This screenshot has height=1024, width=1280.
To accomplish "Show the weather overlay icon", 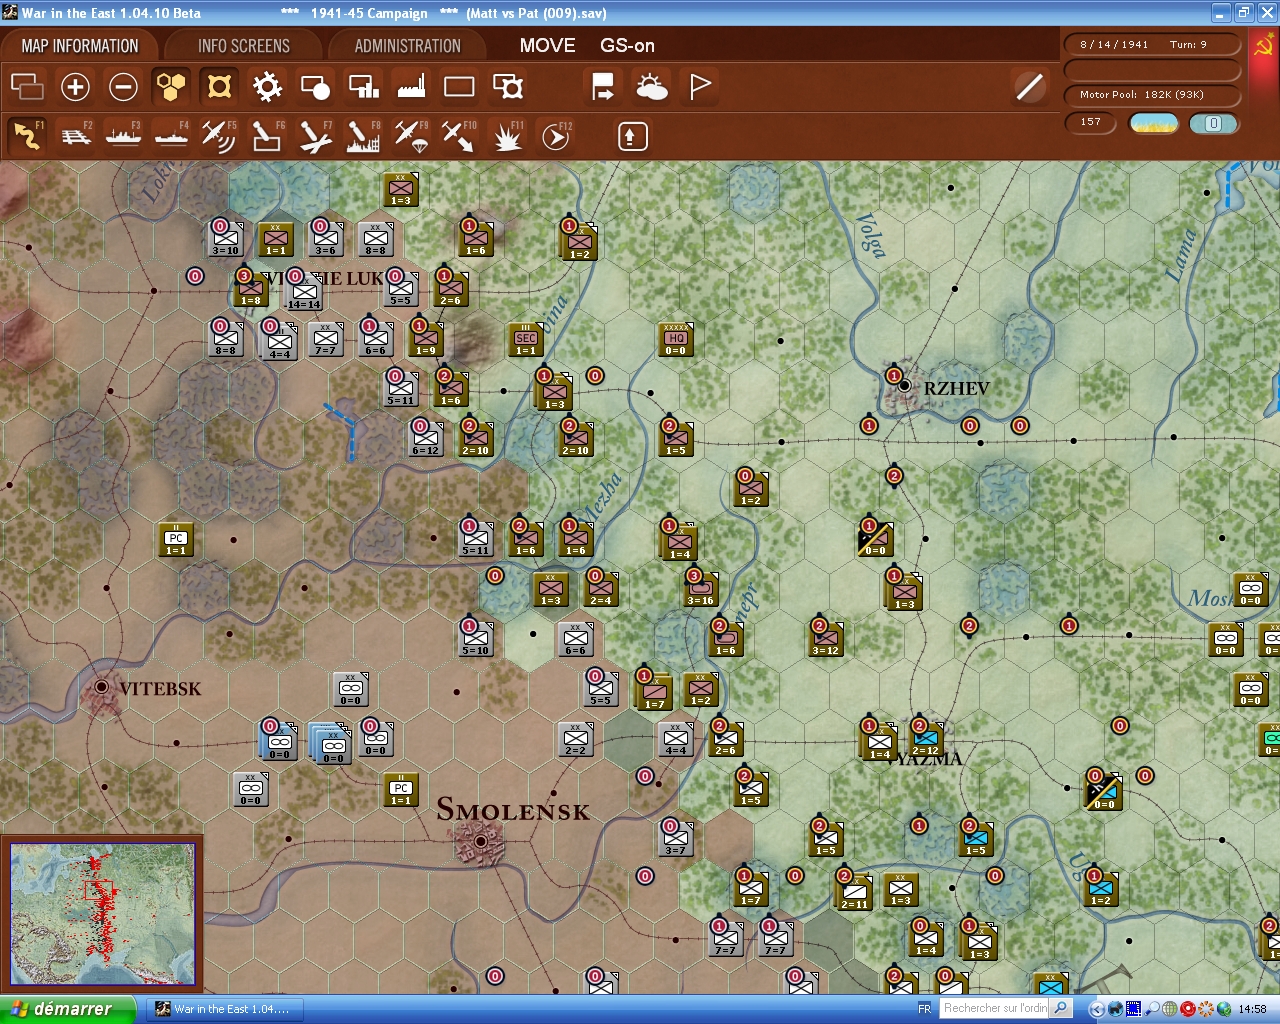I will pyautogui.click(x=652, y=87).
